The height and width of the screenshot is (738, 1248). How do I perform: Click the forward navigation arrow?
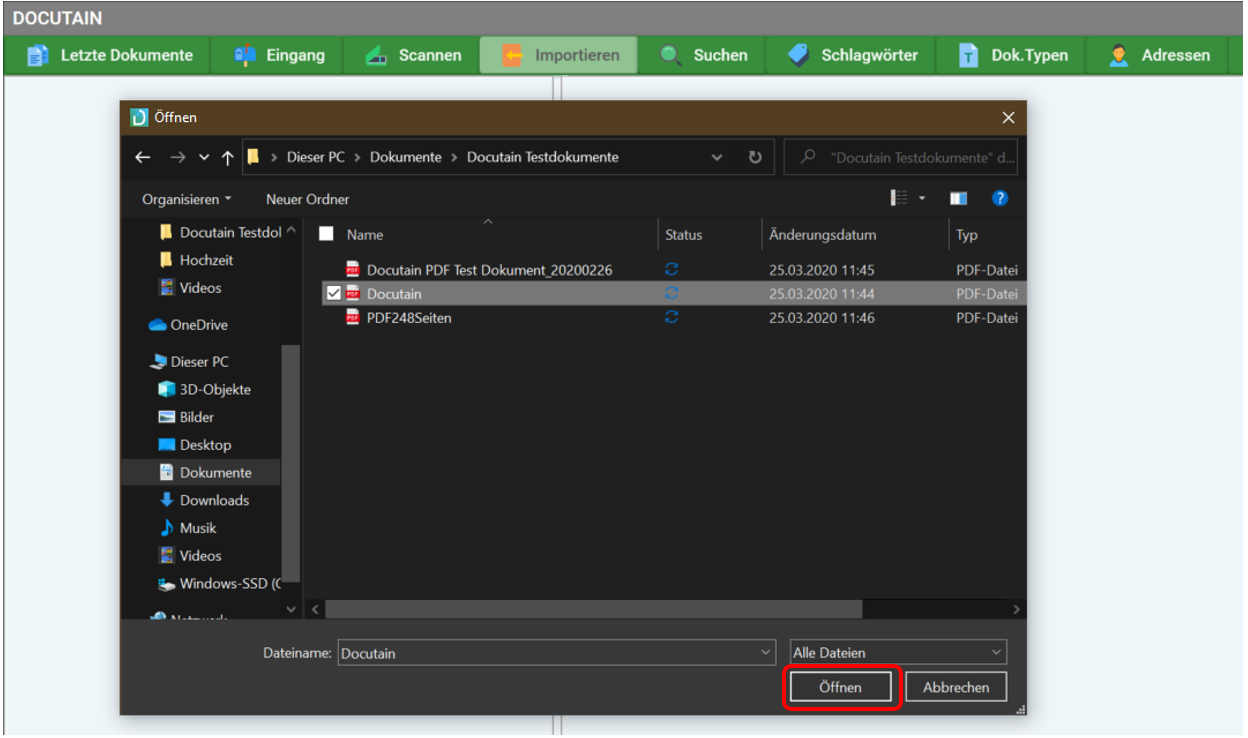176,157
